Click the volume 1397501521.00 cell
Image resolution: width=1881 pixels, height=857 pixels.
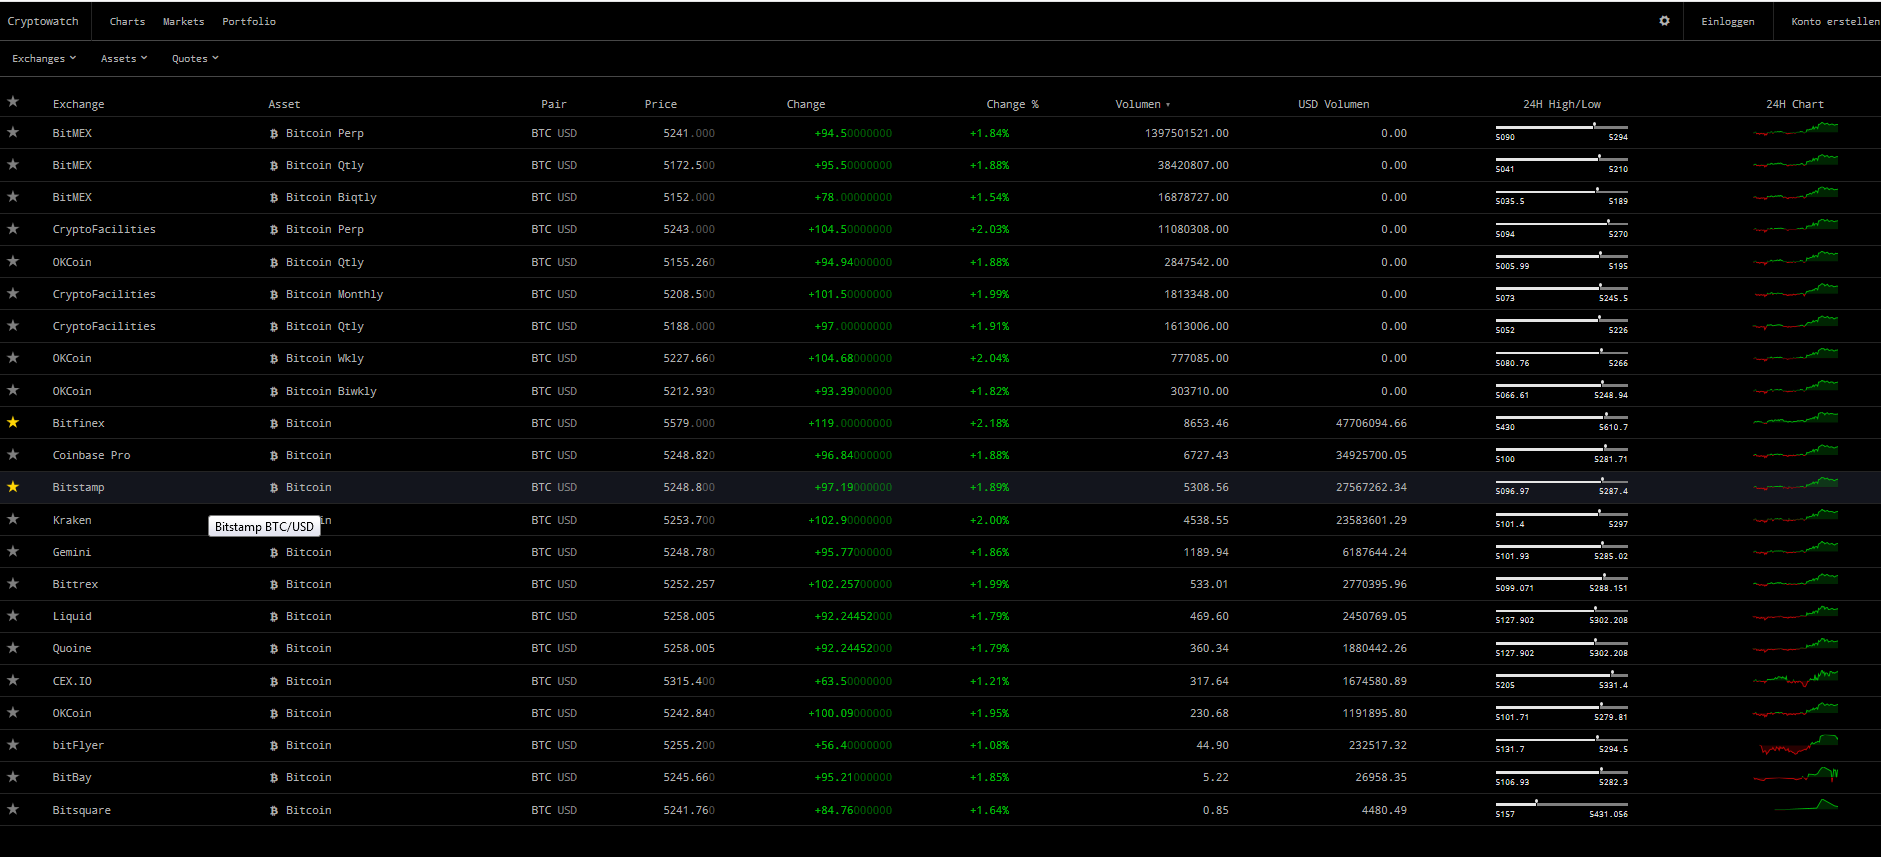coord(1187,133)
